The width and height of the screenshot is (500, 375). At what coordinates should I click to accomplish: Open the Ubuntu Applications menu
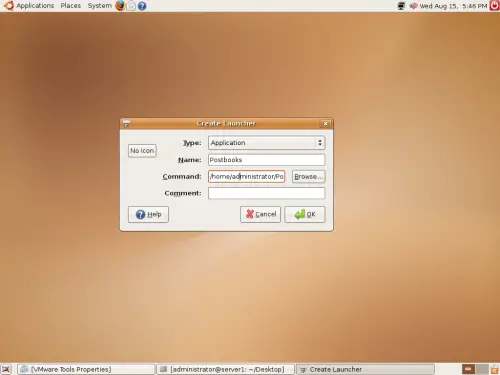(x=29, y=6)
